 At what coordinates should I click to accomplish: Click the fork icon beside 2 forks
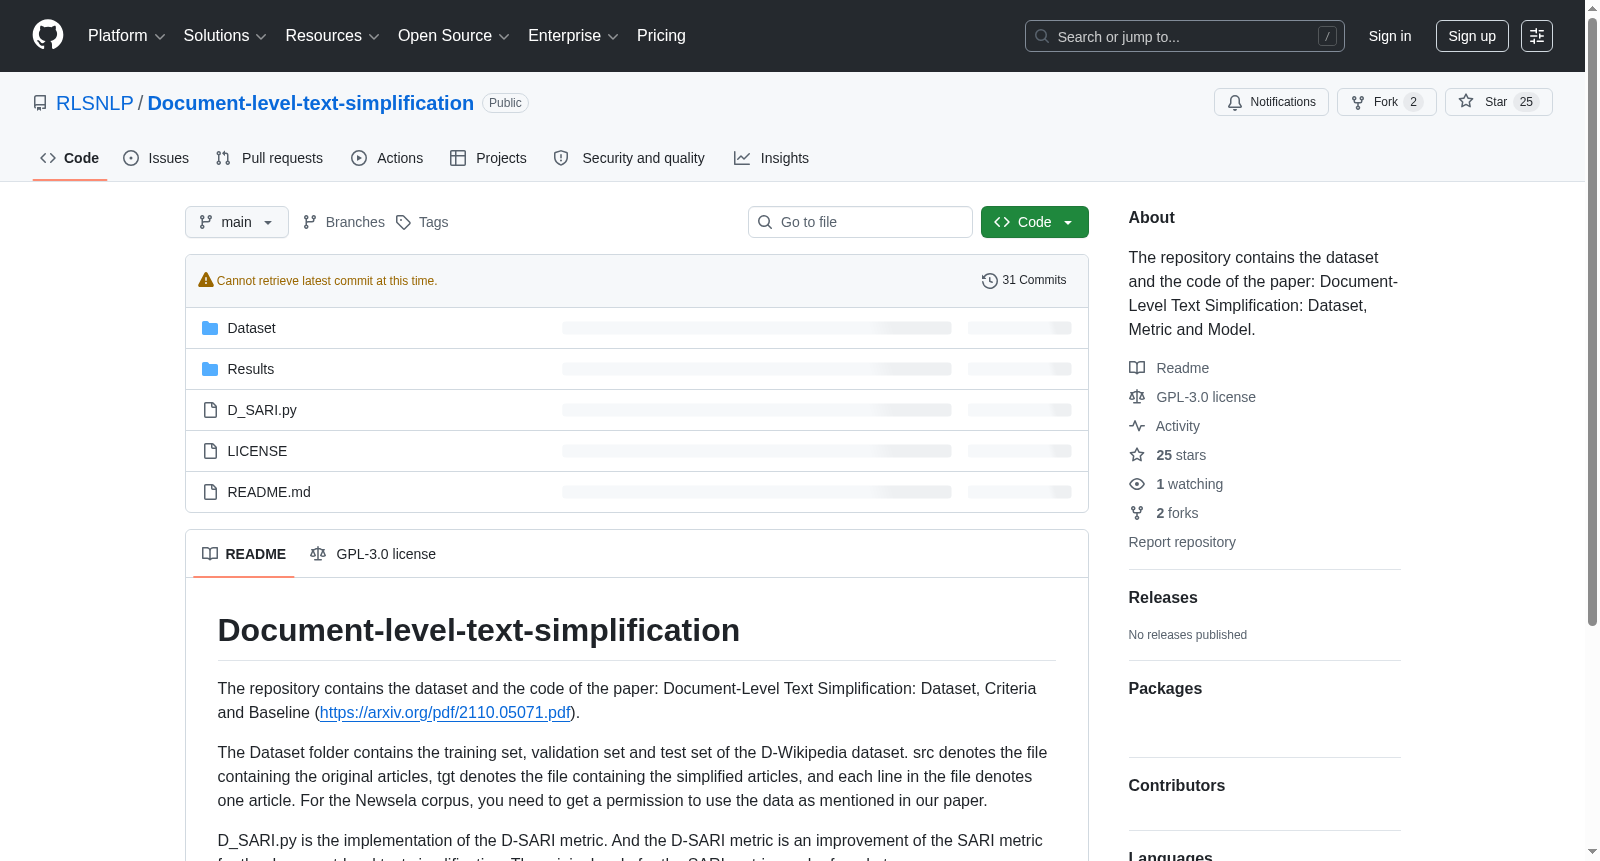click(1137, 513)
